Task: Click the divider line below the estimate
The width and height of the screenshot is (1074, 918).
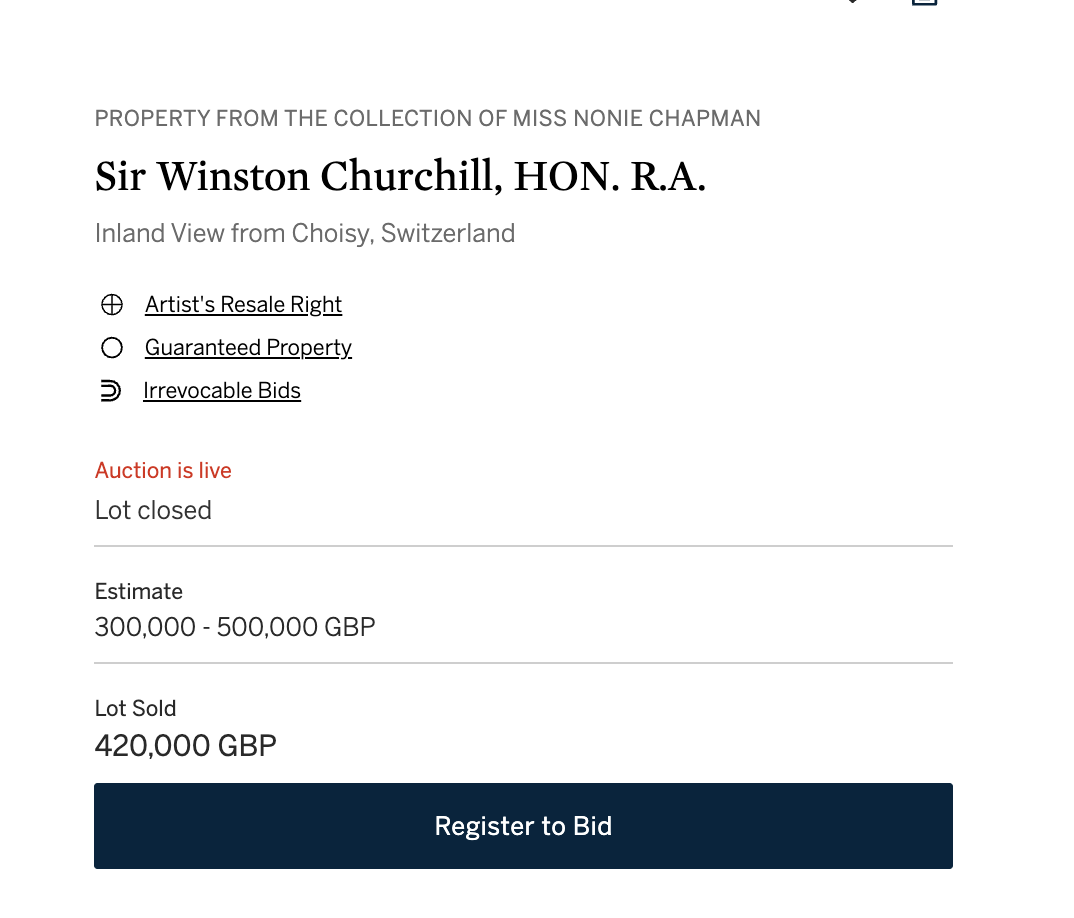Action: tap(523, 662)
